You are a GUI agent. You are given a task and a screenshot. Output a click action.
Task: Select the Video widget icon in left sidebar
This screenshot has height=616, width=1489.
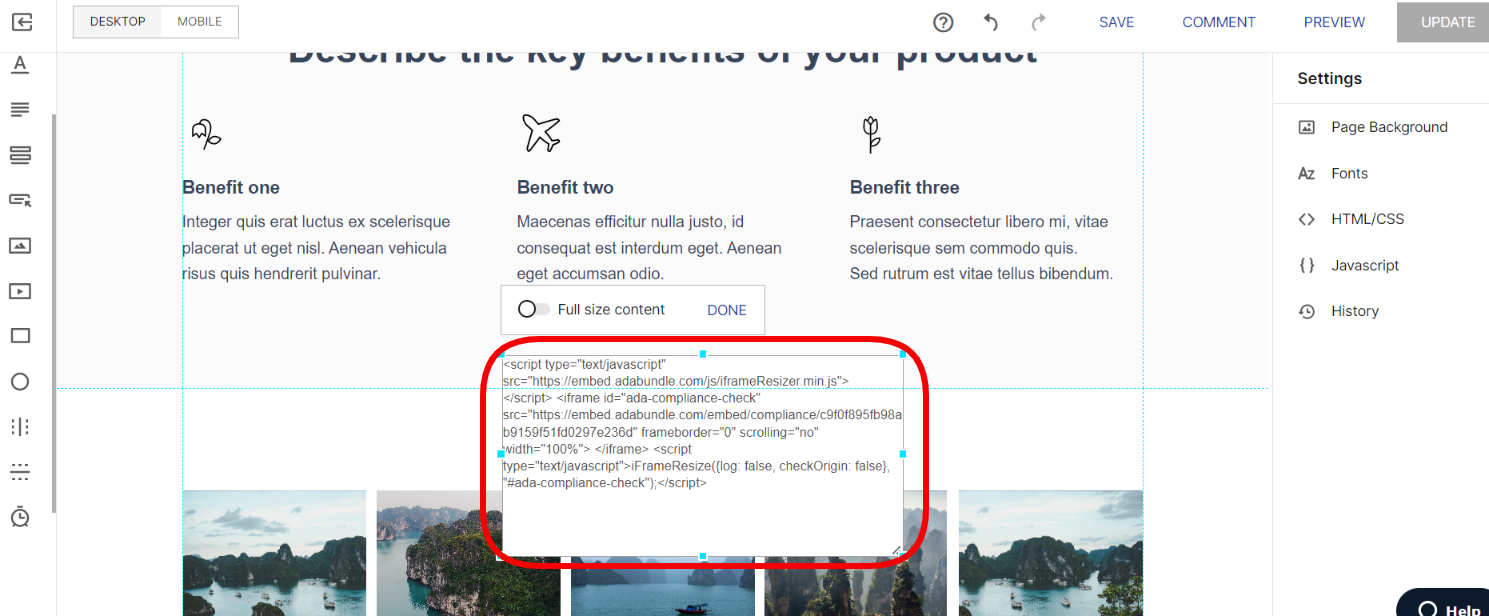tap(20, 291)
